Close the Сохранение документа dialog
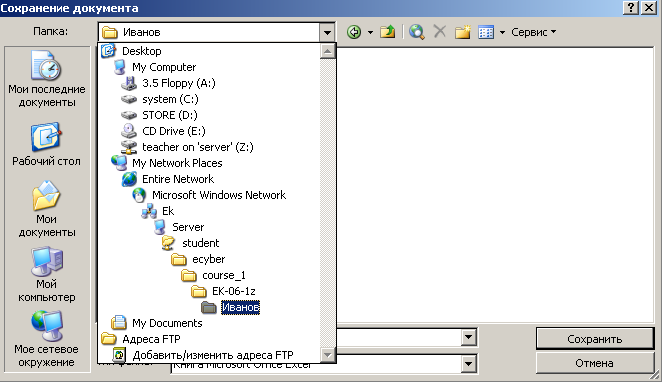 (648, 8)
